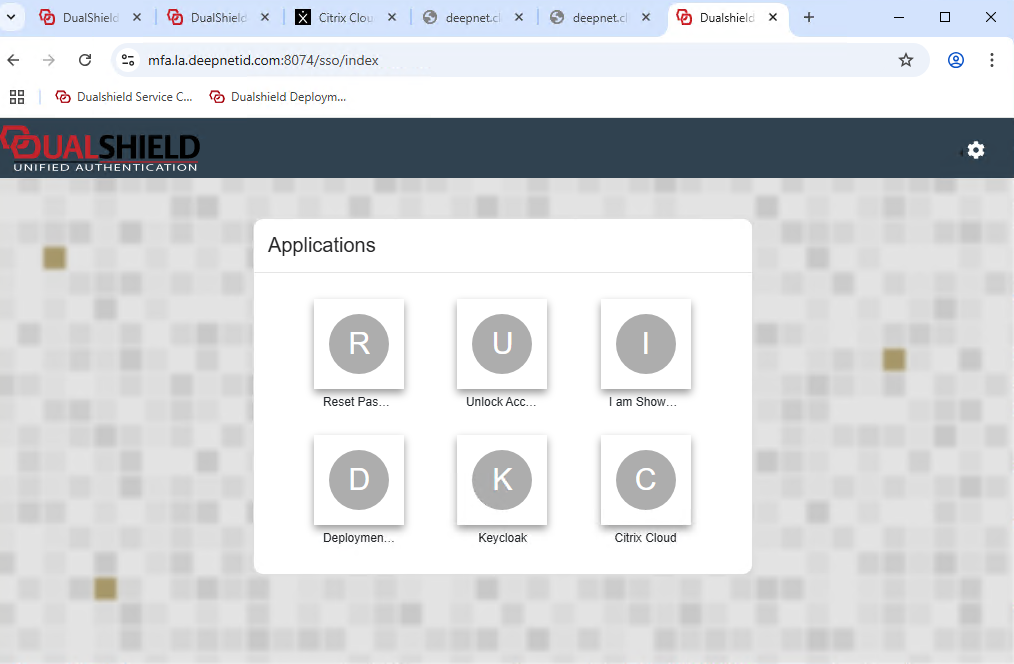1014x664 pixels.
Task: Bookmark this page with the star icon
Action: tap(906, 60)
